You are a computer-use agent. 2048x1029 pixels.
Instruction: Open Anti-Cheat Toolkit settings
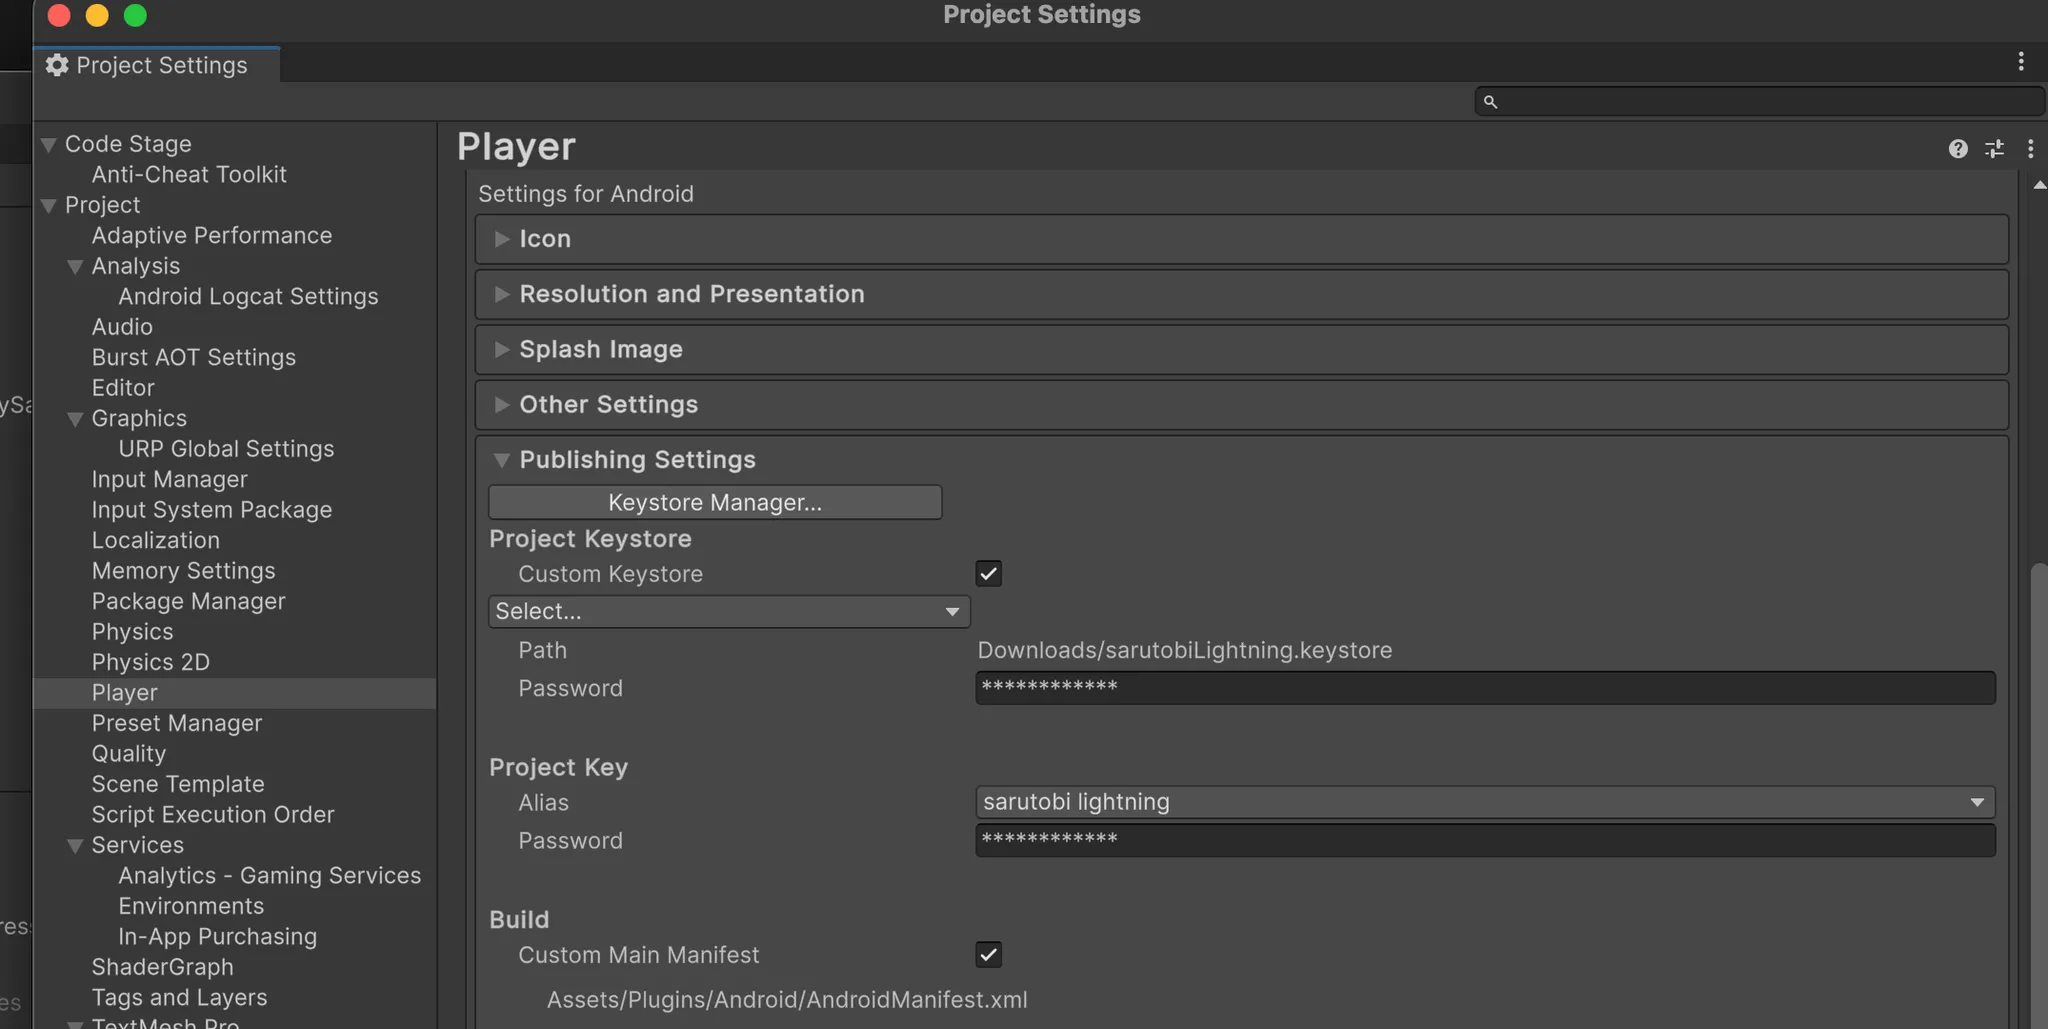(189, 175)
